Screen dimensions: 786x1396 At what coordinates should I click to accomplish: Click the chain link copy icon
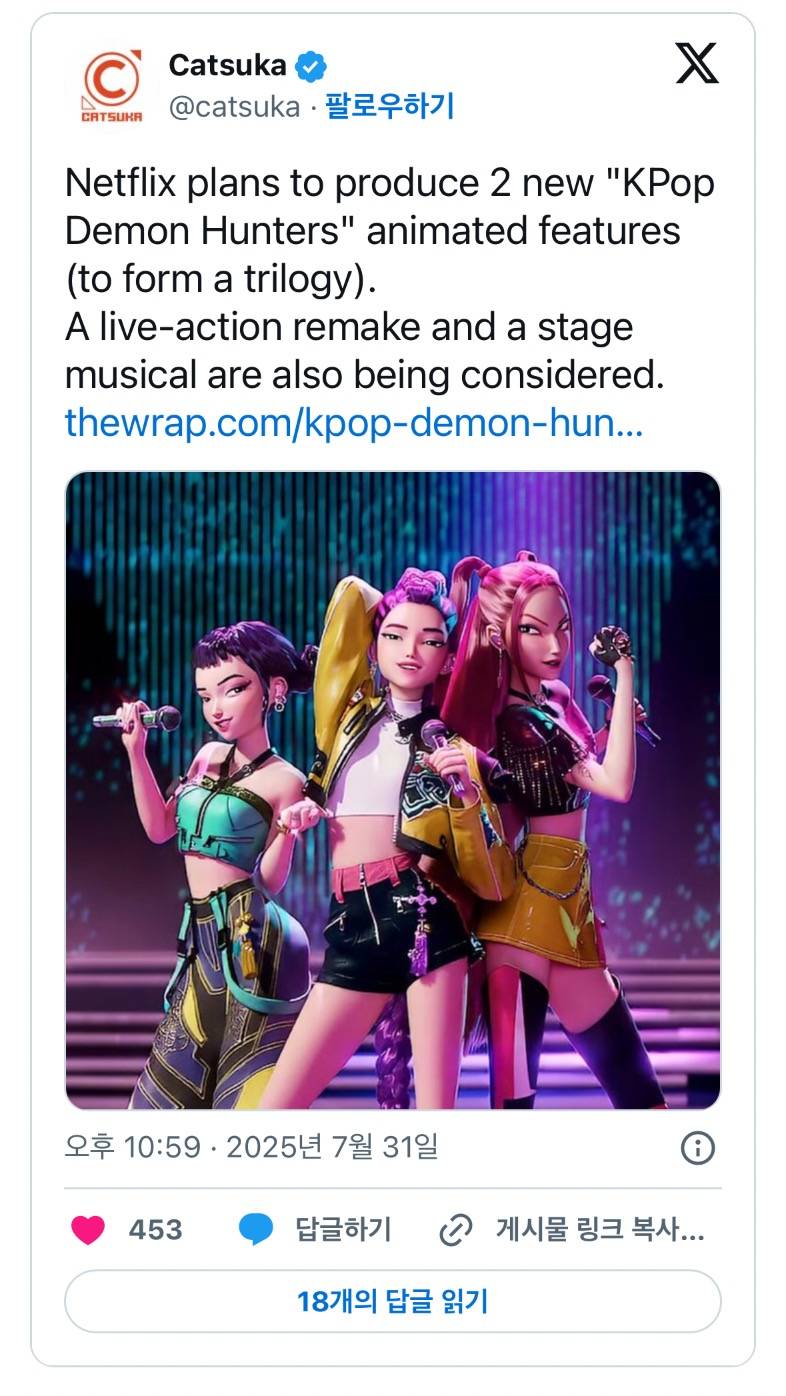pos(456,1229)
